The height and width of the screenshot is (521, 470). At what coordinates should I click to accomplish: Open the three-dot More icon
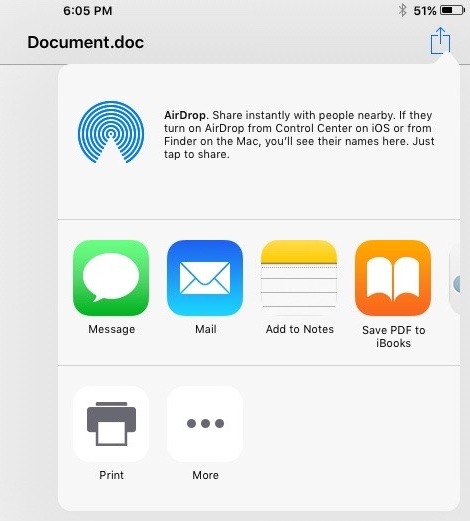click(x=205, y=424)
